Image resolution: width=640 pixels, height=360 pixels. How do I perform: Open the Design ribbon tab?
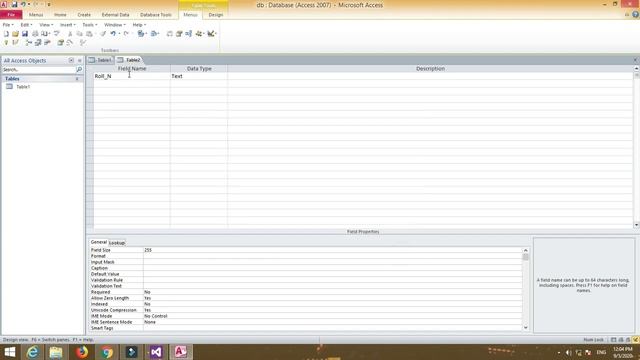(216, 15)
